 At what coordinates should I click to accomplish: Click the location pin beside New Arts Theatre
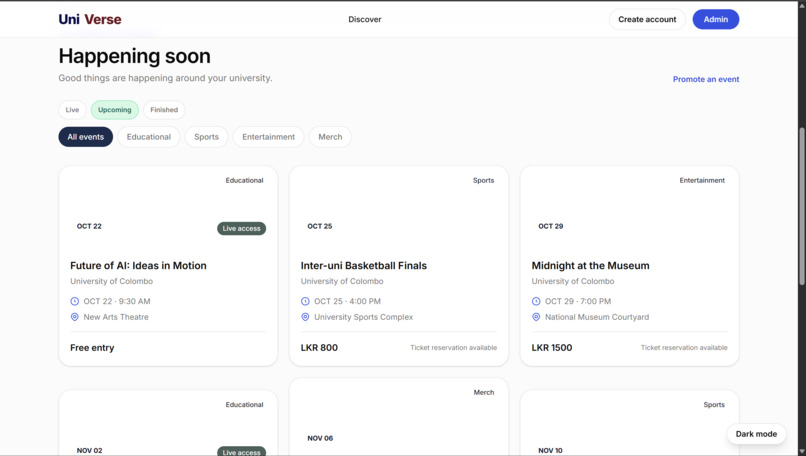click(x=75, y=317)
